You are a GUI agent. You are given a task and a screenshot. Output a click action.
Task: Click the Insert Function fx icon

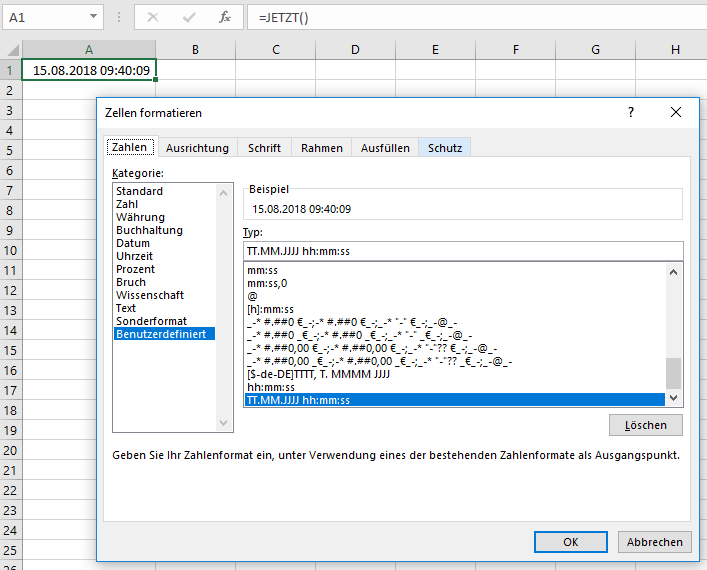tap(225, 17)
